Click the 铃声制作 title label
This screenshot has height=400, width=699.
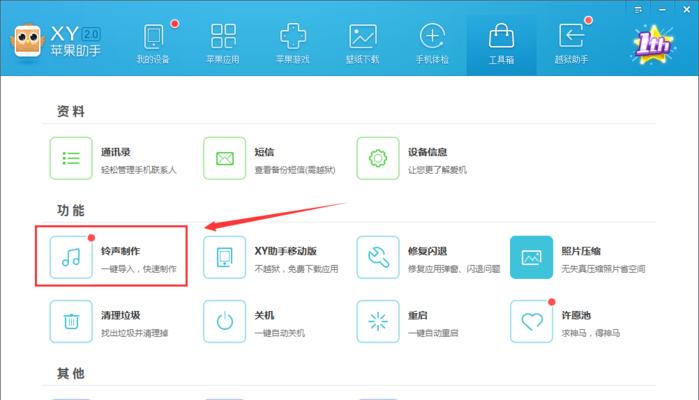pos(120,251)
